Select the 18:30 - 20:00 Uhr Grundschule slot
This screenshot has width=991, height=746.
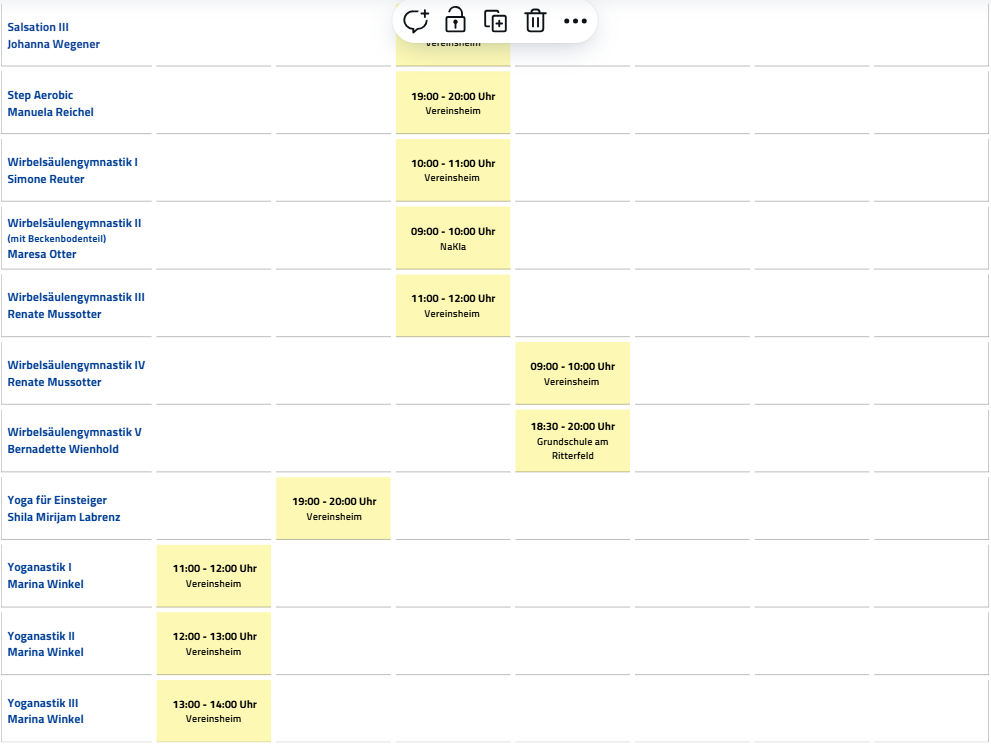(x=572, y=440)
